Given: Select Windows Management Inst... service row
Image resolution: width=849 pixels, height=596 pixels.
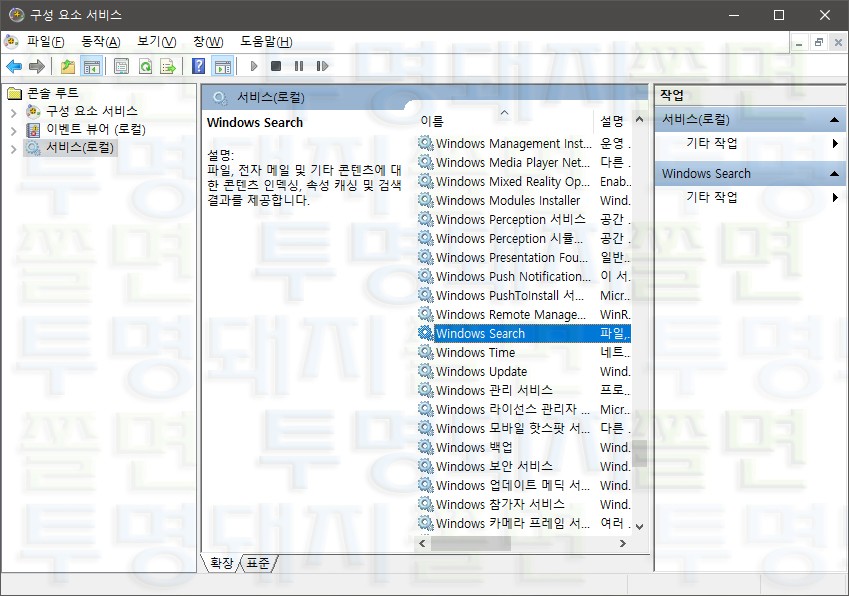Looking at the screenshot, I should point(524,143).
